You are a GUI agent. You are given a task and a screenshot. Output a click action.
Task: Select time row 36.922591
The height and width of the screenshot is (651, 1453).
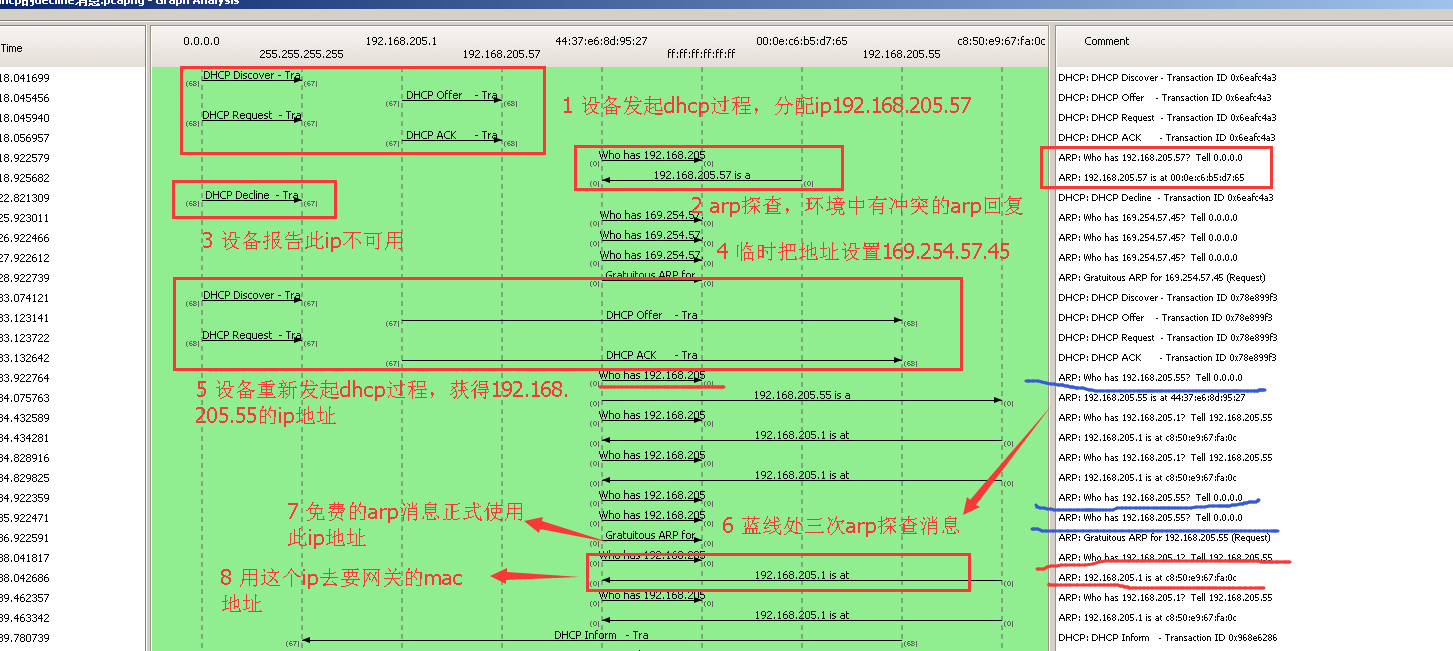point(25,538)
